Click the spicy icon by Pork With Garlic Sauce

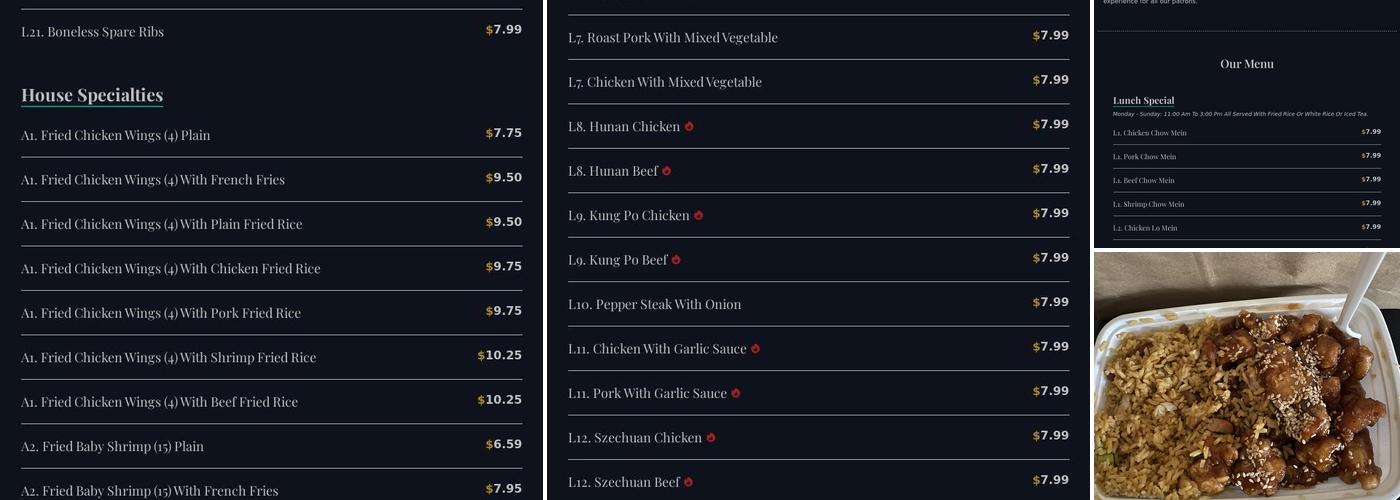(x=736, y=393)
